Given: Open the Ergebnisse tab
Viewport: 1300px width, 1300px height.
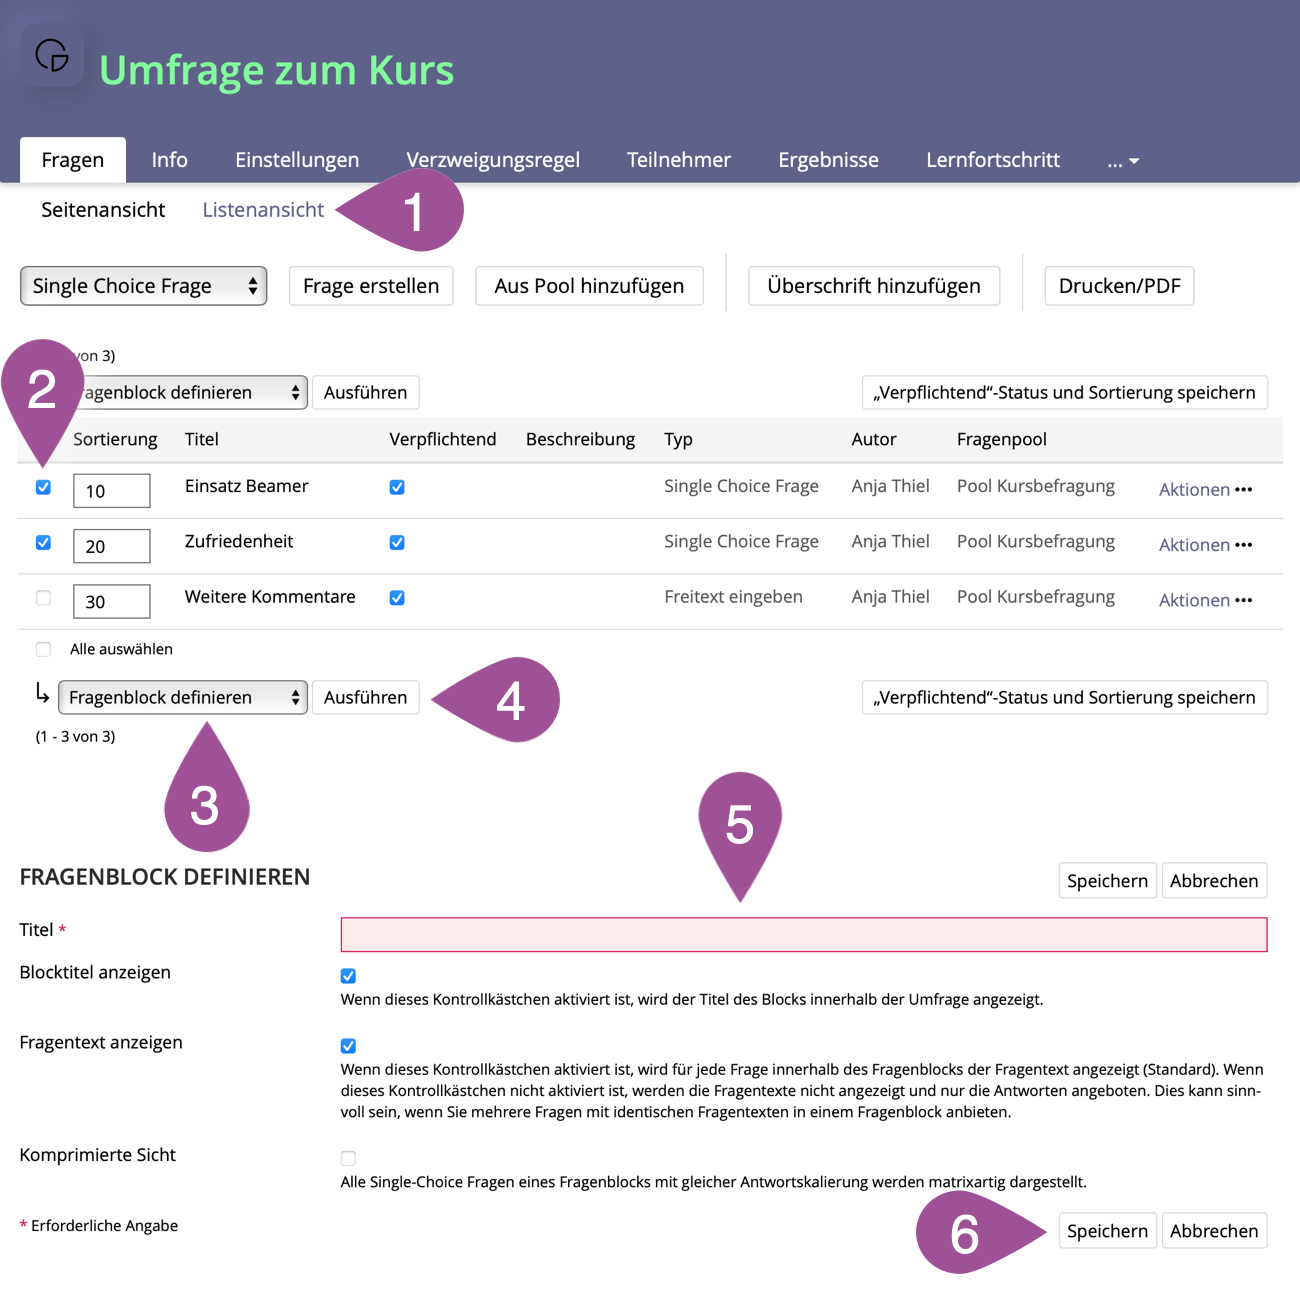Looking at the screenshot, I should coord(828,160).
